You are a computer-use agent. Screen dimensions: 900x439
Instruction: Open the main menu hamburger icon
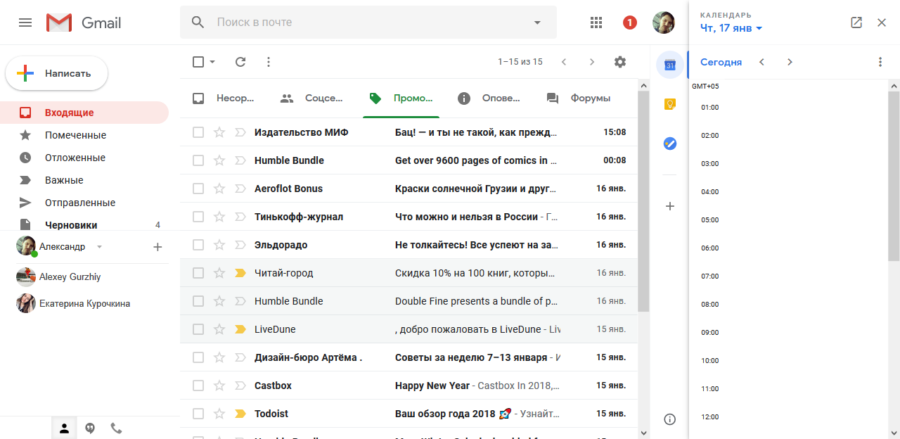[25, 22]
